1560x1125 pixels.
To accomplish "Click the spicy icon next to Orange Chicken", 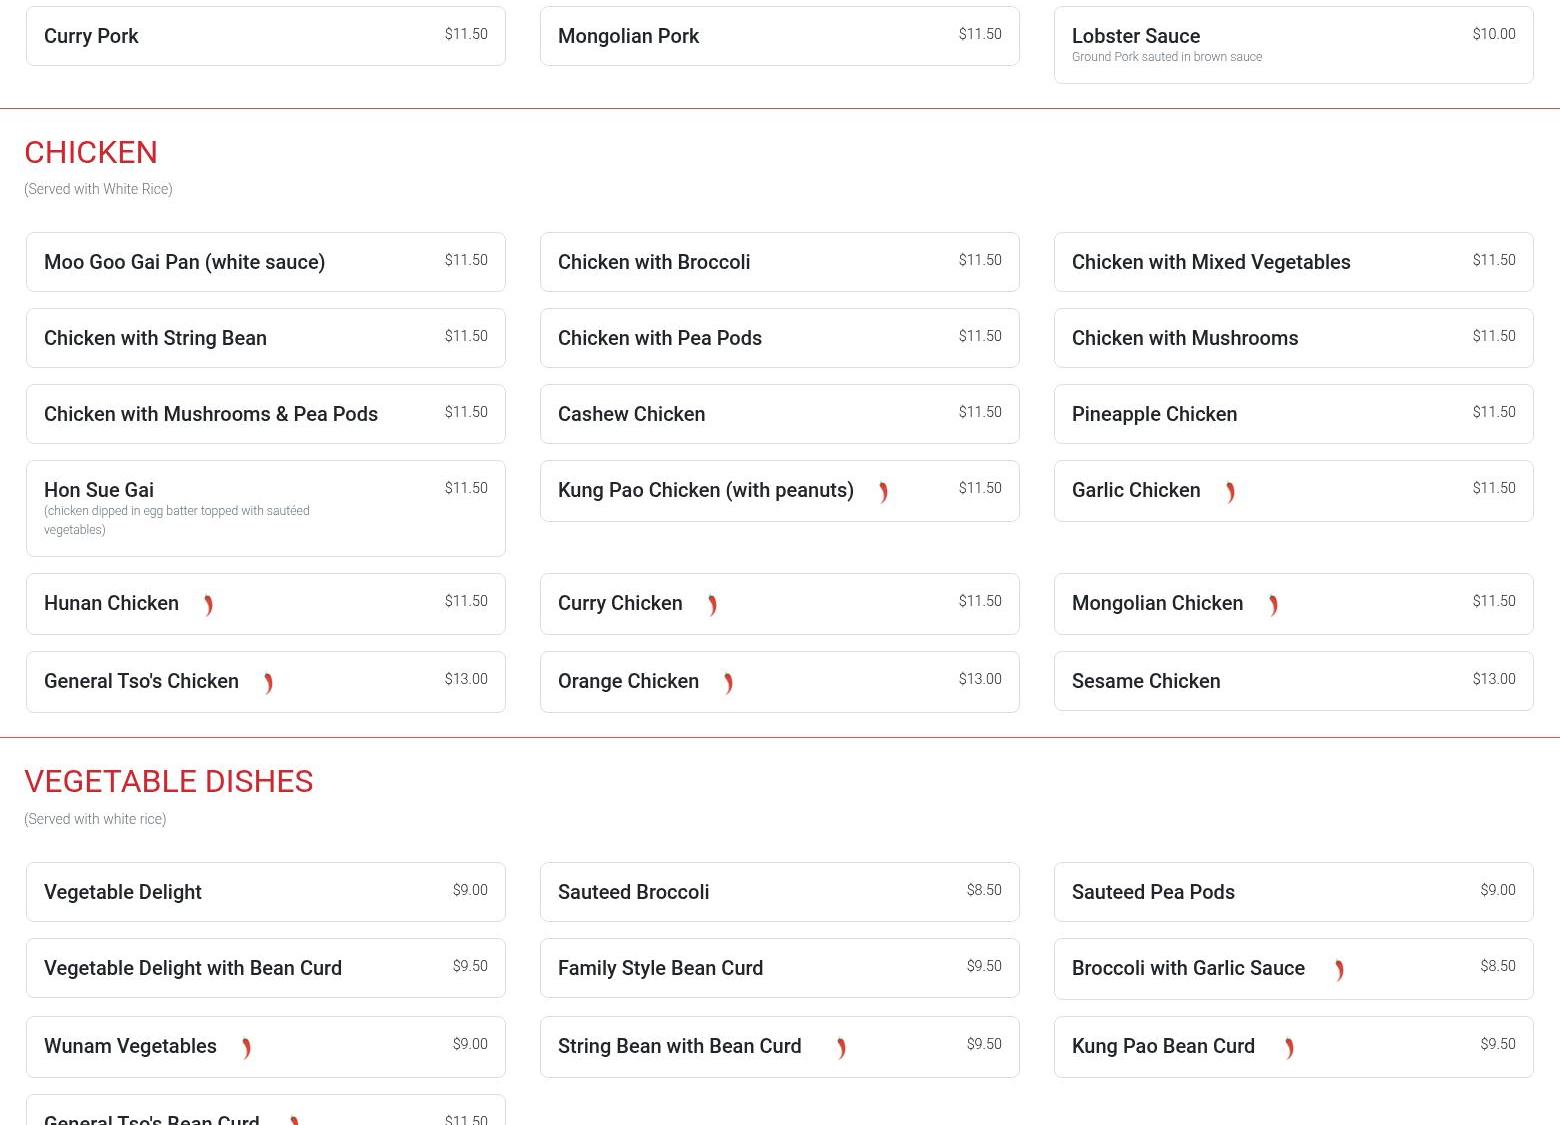I will (x=728, y=683).
